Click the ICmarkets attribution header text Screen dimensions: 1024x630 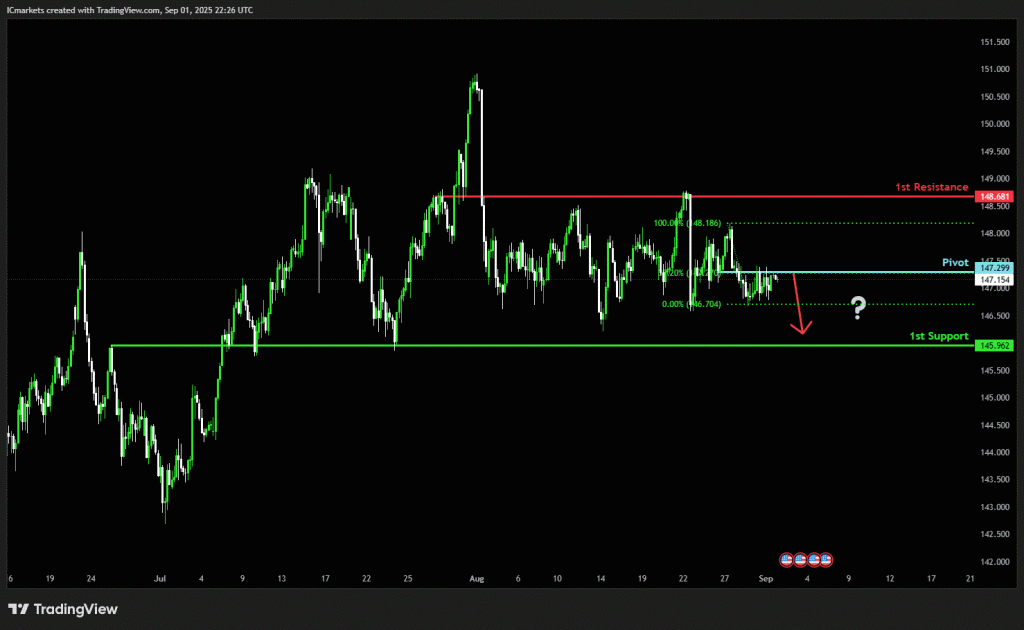pyautogui.click(x=130, y=10)
